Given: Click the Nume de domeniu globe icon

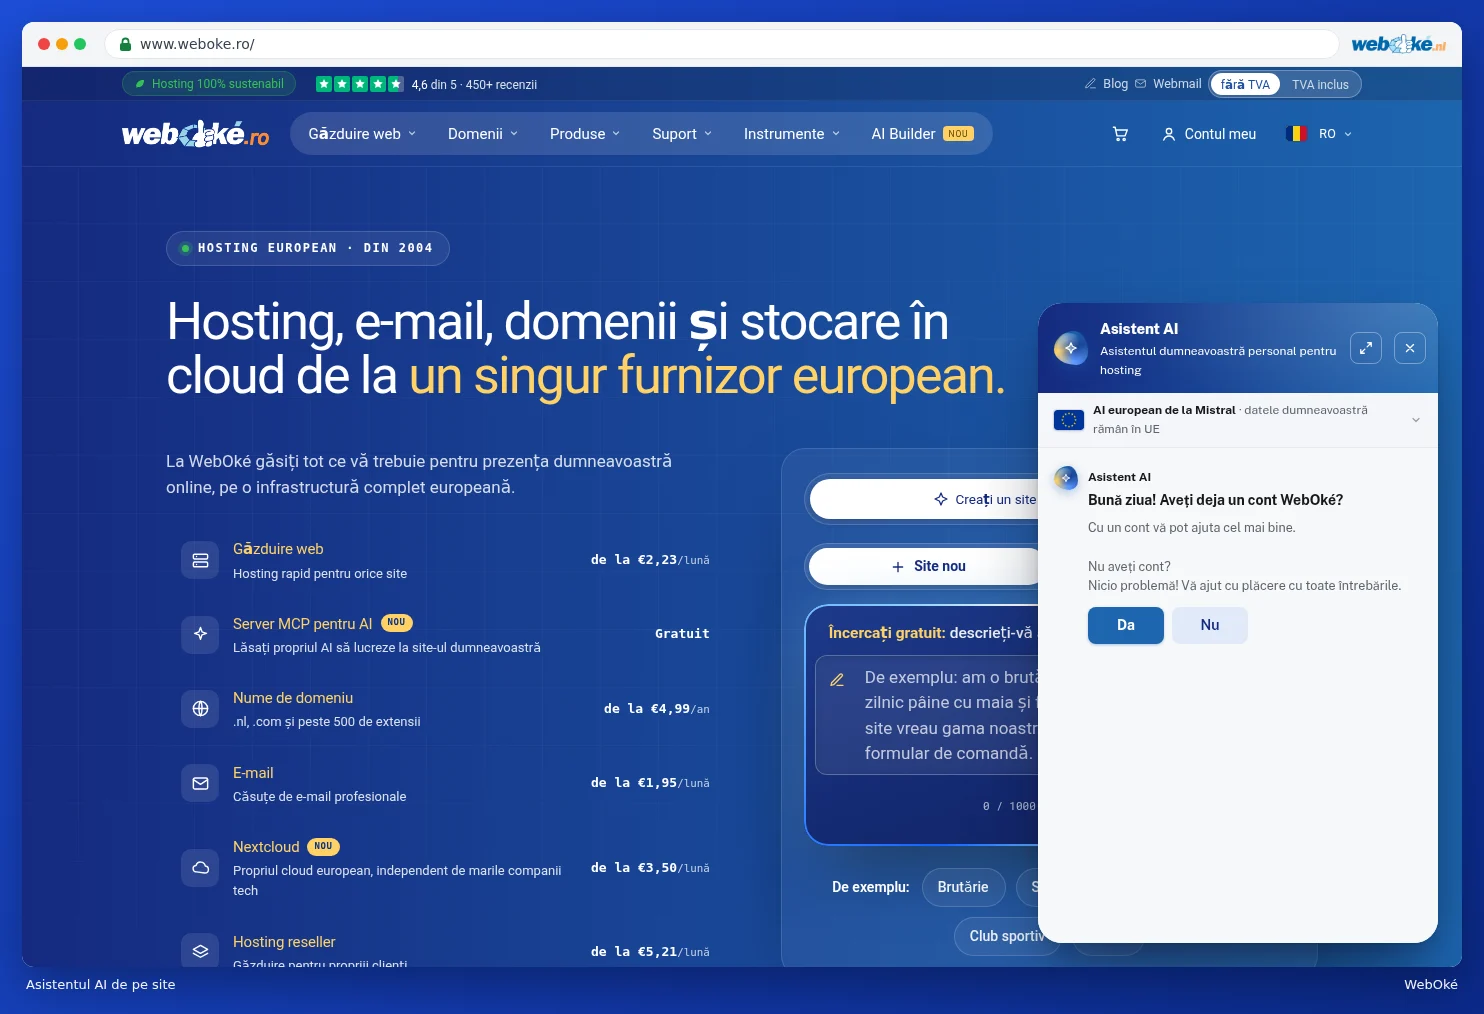Looking at the screenshot, I should (x=200, y=709).
